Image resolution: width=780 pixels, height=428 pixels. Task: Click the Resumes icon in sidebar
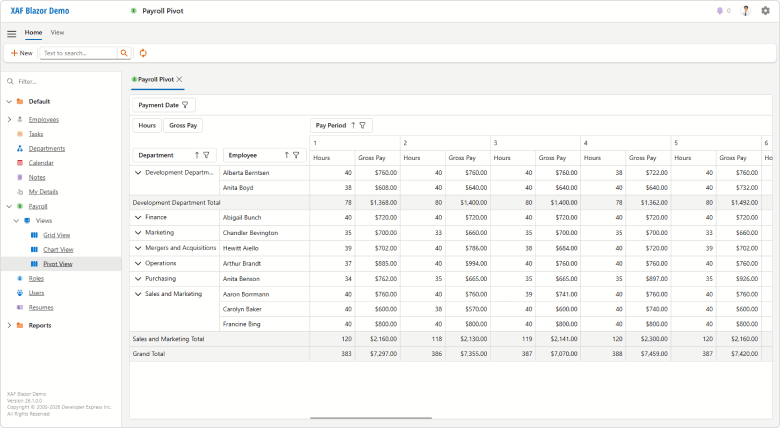(x=20, y=308)
